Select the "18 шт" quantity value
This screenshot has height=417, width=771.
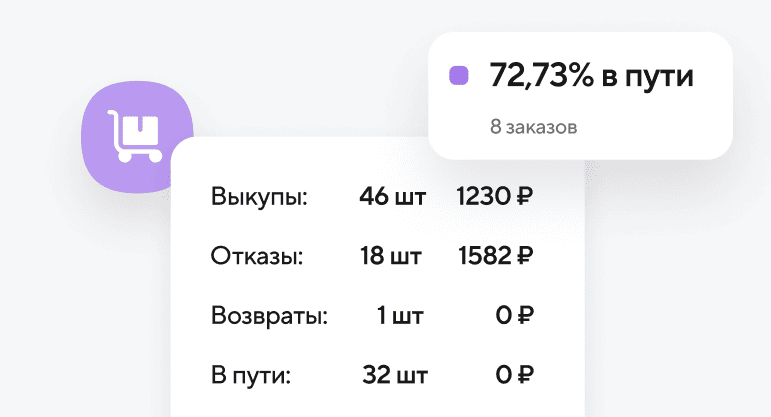391,256
